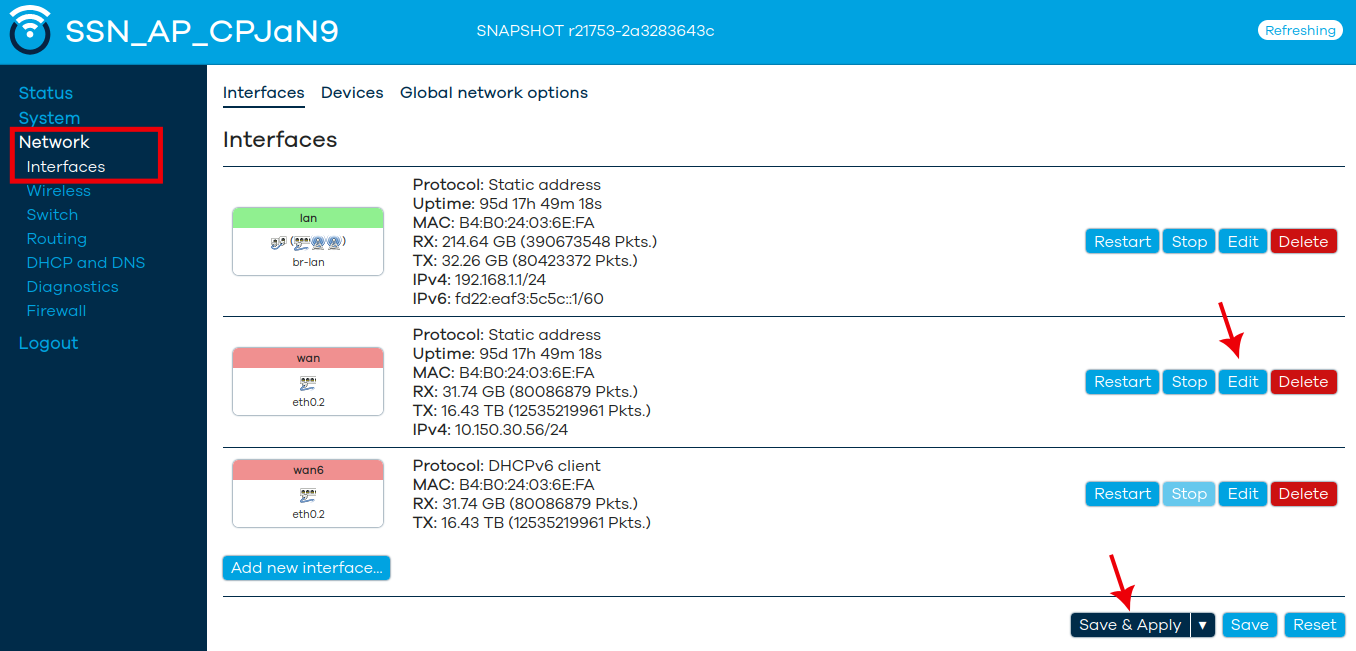The width and height of the screenshot is (1356, 651).
Task: Click SNAPSHOT r21753-2a3283643c version text
Action: pyautogui.click(x=596, y=31)
